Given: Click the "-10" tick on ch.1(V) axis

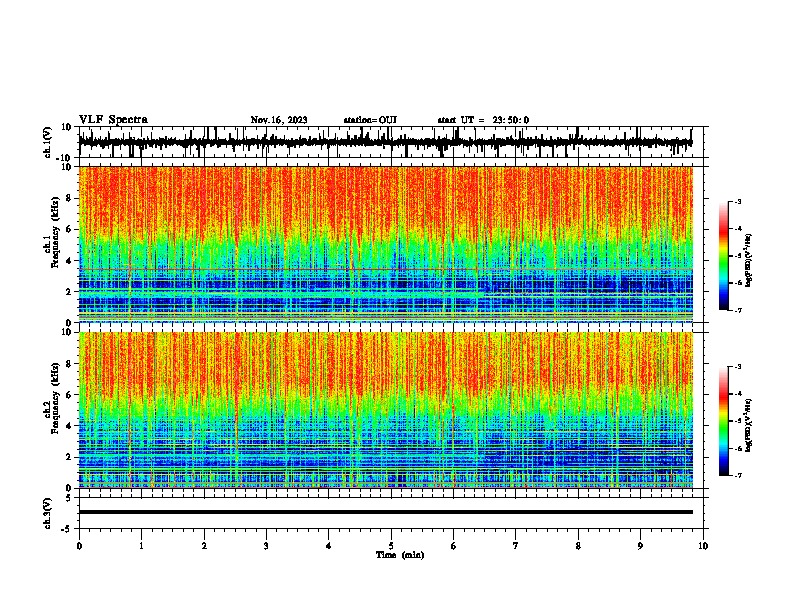Looking at the screenshot, I should pyautogui.click(x=65, y=159).
